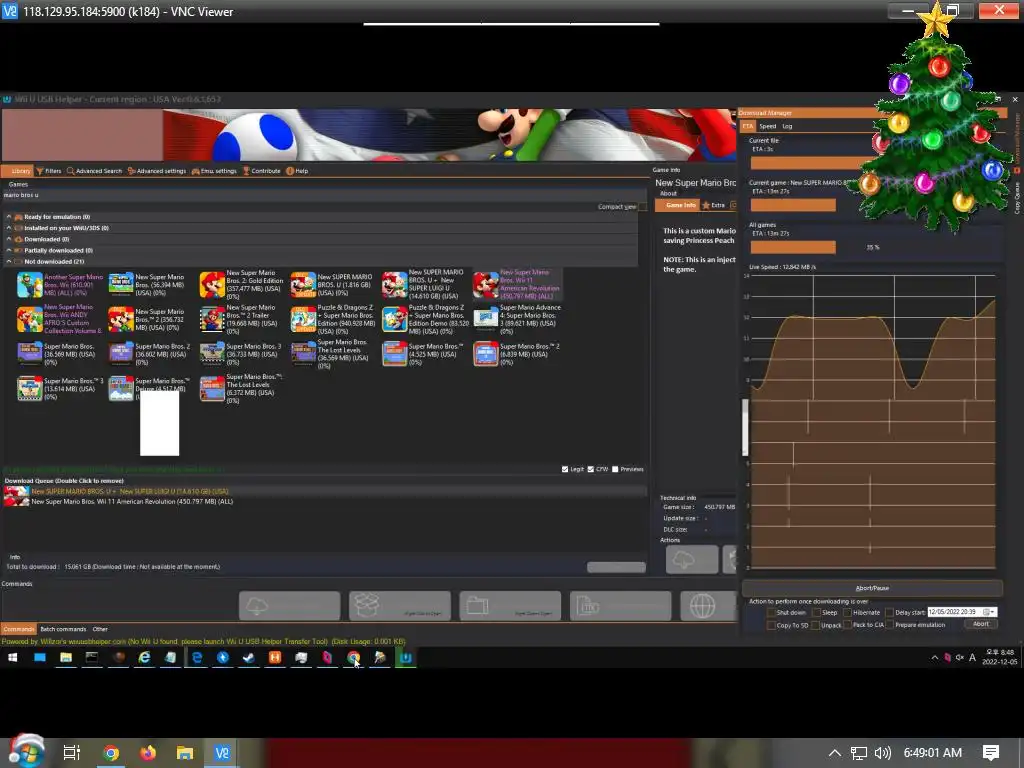Enable the Hibernate checkbox
Image resolution: width=1024 pixels, height=768 pixels.
tap(847, 613)
